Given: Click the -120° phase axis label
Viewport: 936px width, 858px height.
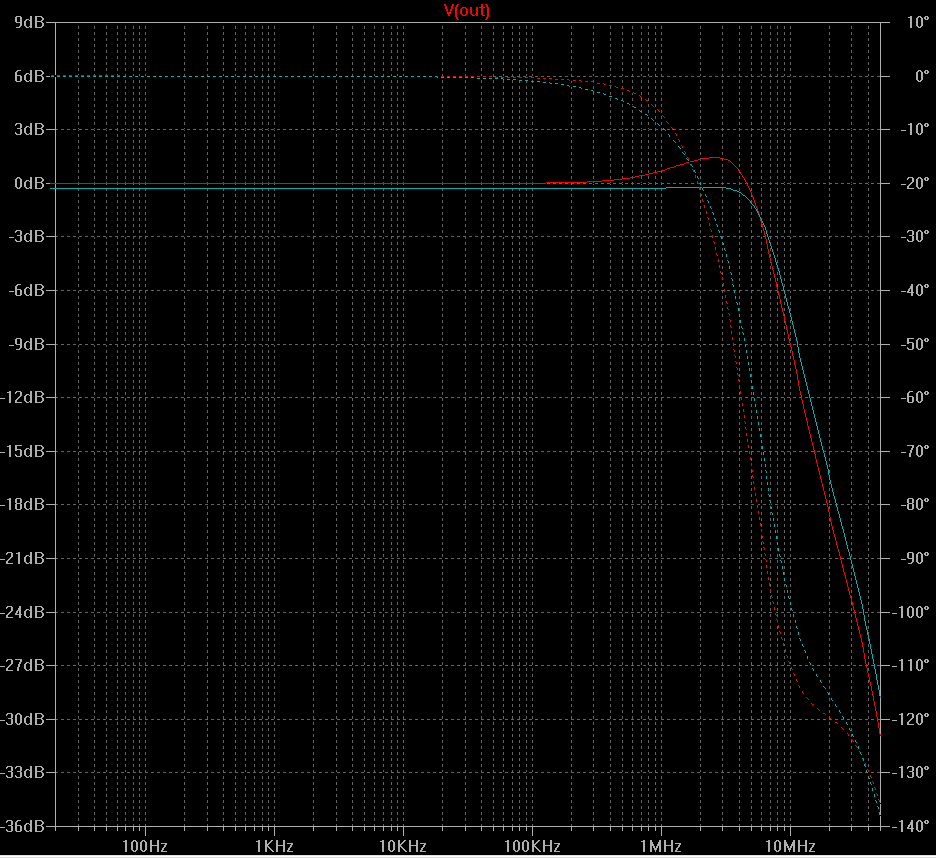Looking at the screenshot, I should tap(911, 719).
